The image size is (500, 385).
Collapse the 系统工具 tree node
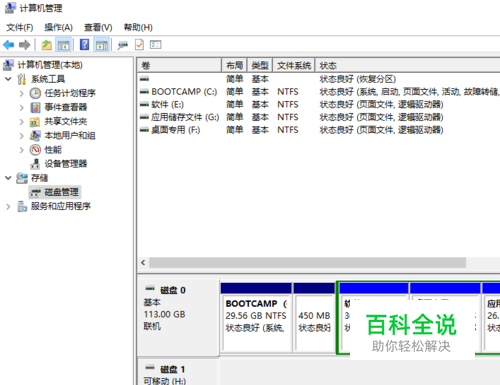(8, 79)
